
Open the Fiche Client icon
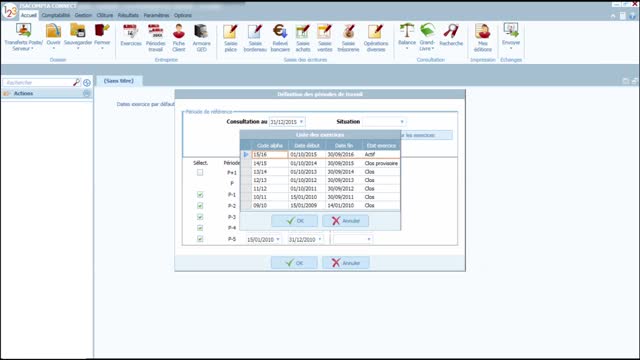point(178,31)
